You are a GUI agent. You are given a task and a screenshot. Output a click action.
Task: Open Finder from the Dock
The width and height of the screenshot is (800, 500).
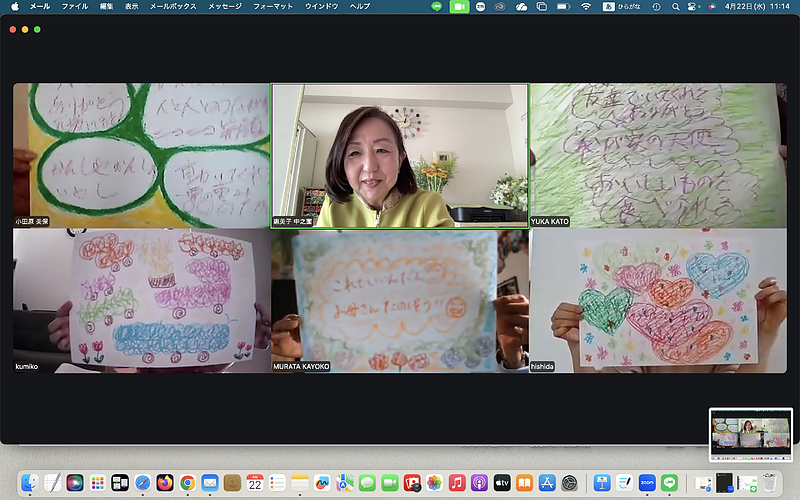pyautogui.click(x=30, y=483)
